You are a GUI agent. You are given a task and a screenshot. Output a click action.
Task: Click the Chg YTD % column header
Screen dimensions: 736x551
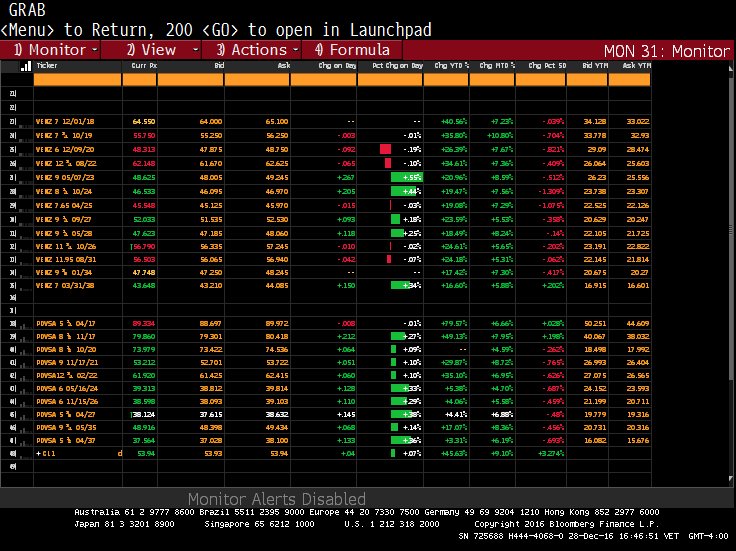452,66
